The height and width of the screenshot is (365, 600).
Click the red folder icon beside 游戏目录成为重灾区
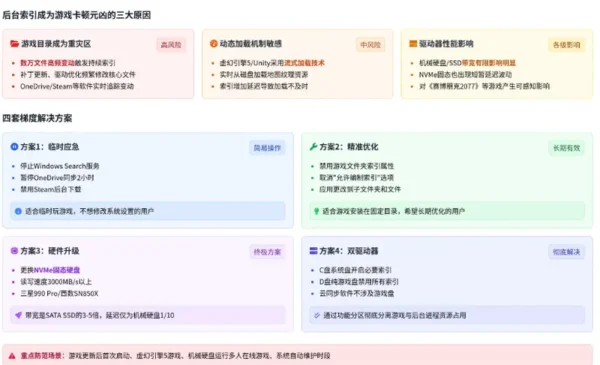[15, 44]
